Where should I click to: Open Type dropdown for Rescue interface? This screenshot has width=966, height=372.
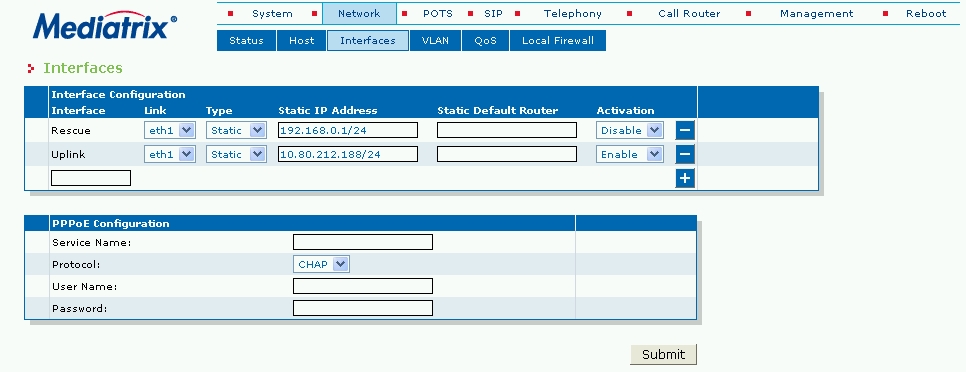236,131
